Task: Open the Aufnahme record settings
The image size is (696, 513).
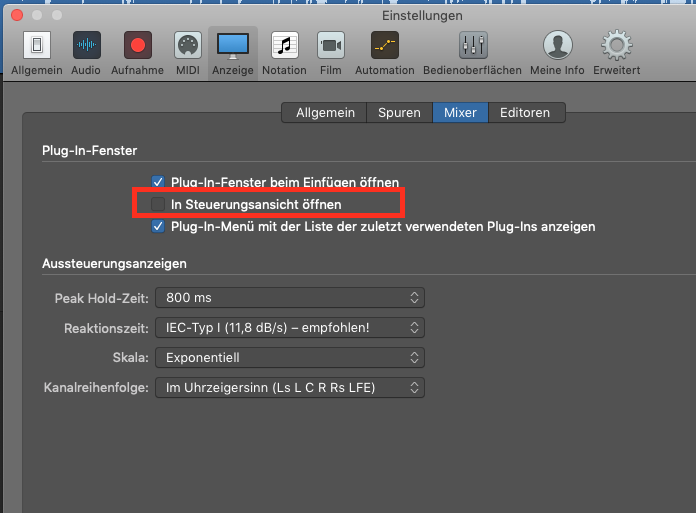Action: pos(138,46)
